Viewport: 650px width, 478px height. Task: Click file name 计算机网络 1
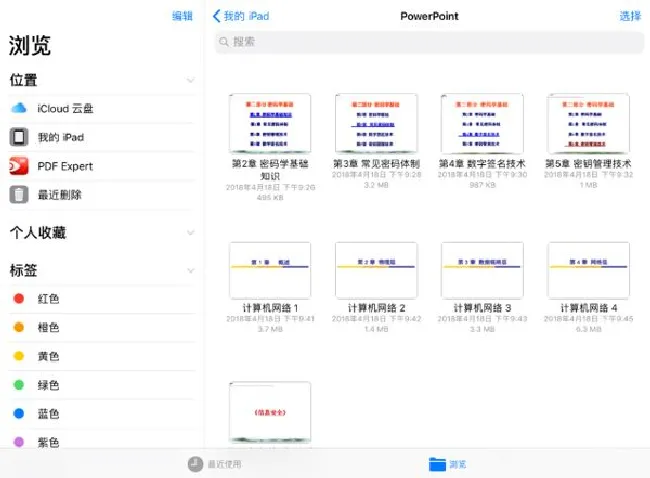270,308
